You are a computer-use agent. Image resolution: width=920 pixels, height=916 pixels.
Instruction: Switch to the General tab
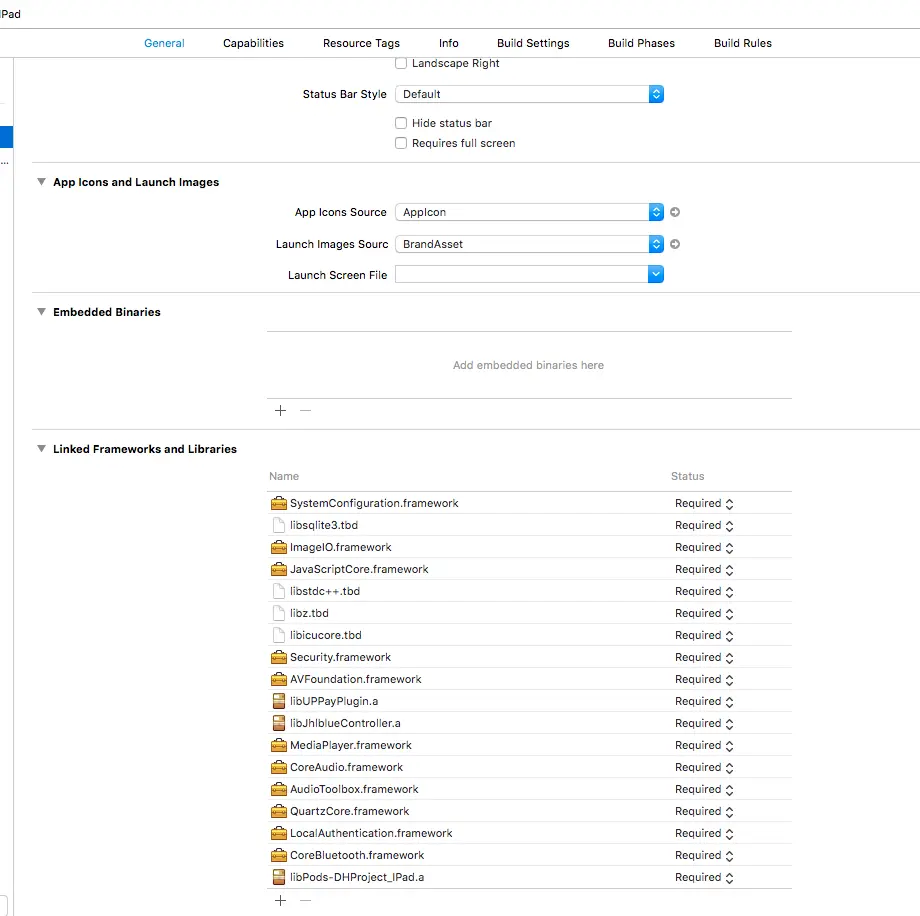[164, 43]
